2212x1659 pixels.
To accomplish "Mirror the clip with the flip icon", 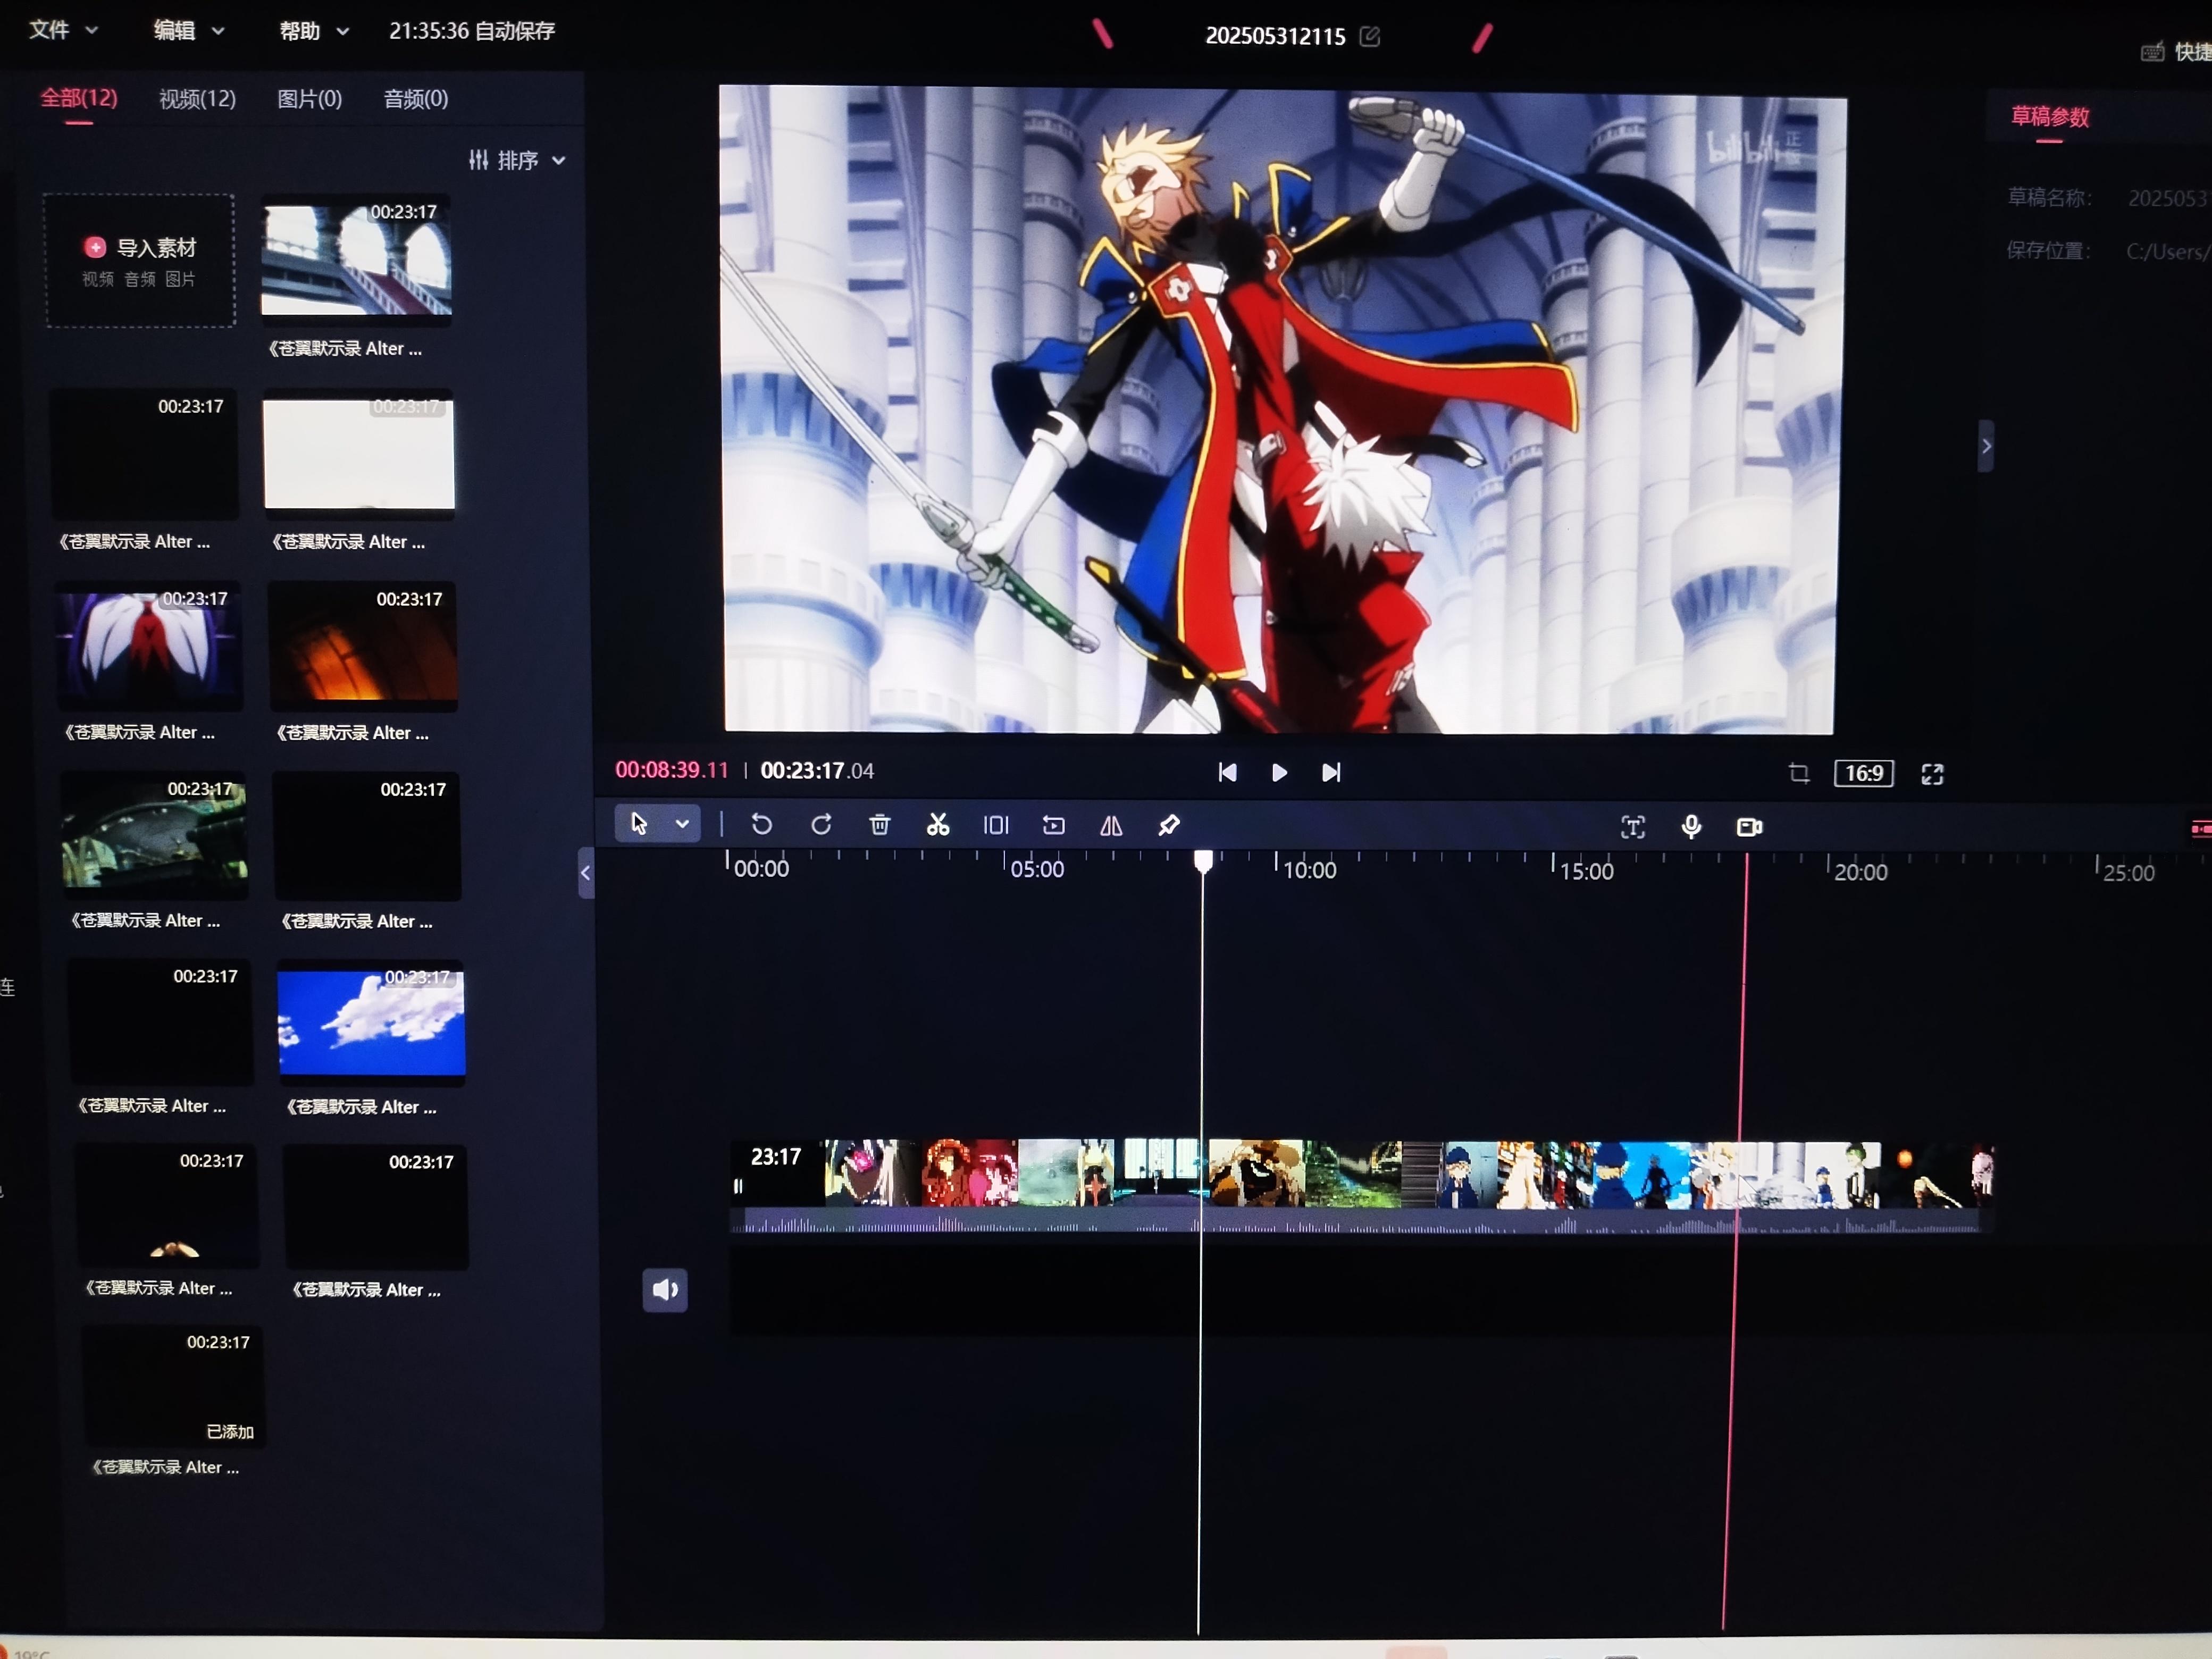I will pyautogui.click(x=1111, y=826).
